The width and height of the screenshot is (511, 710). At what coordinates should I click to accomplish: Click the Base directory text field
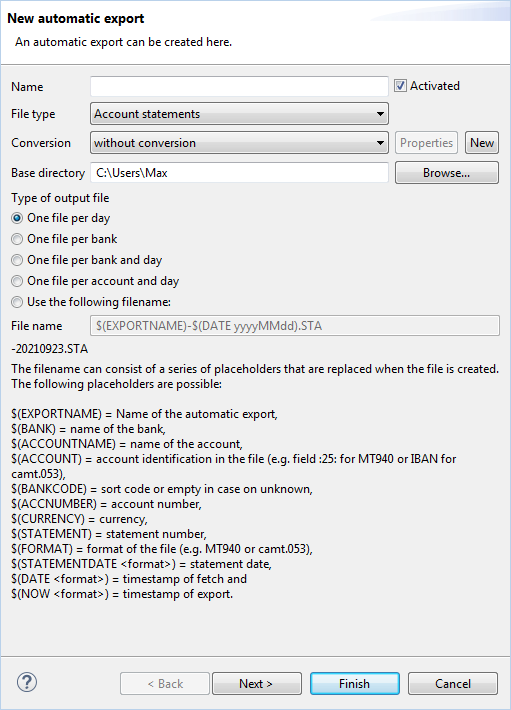(x=239, y=173)
